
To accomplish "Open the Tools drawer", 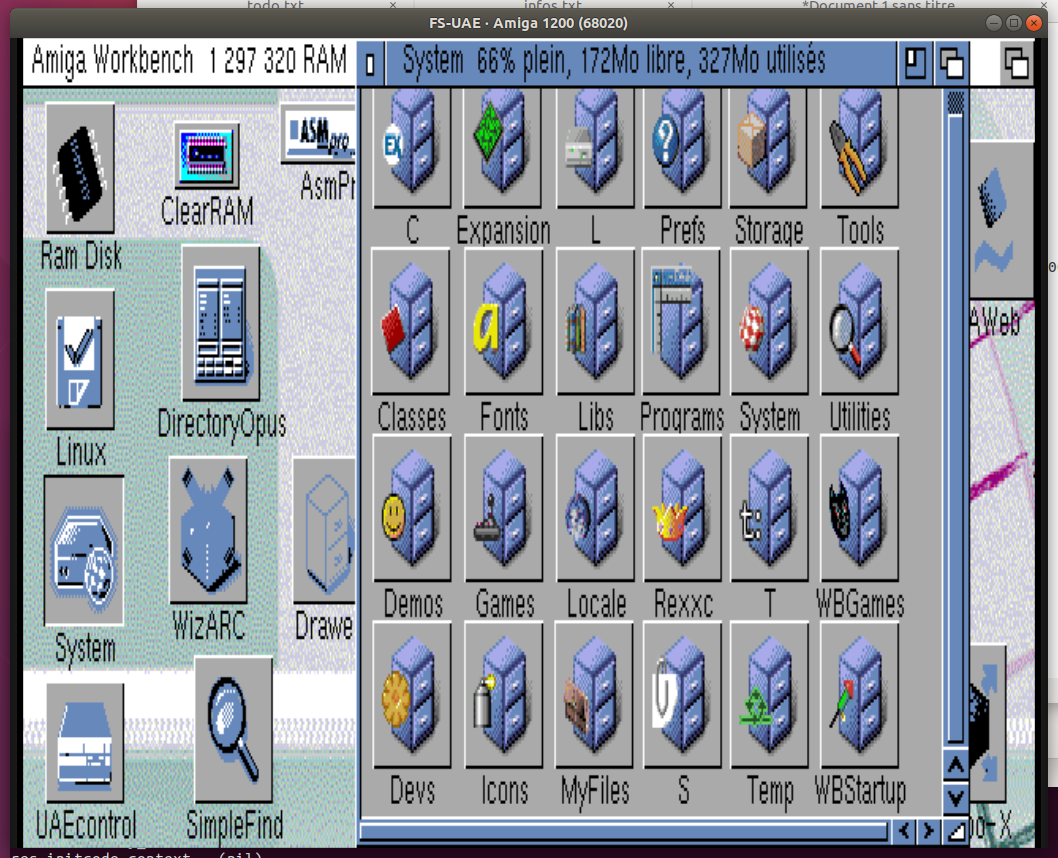I will pyautogui.click(x=859, y=148).
